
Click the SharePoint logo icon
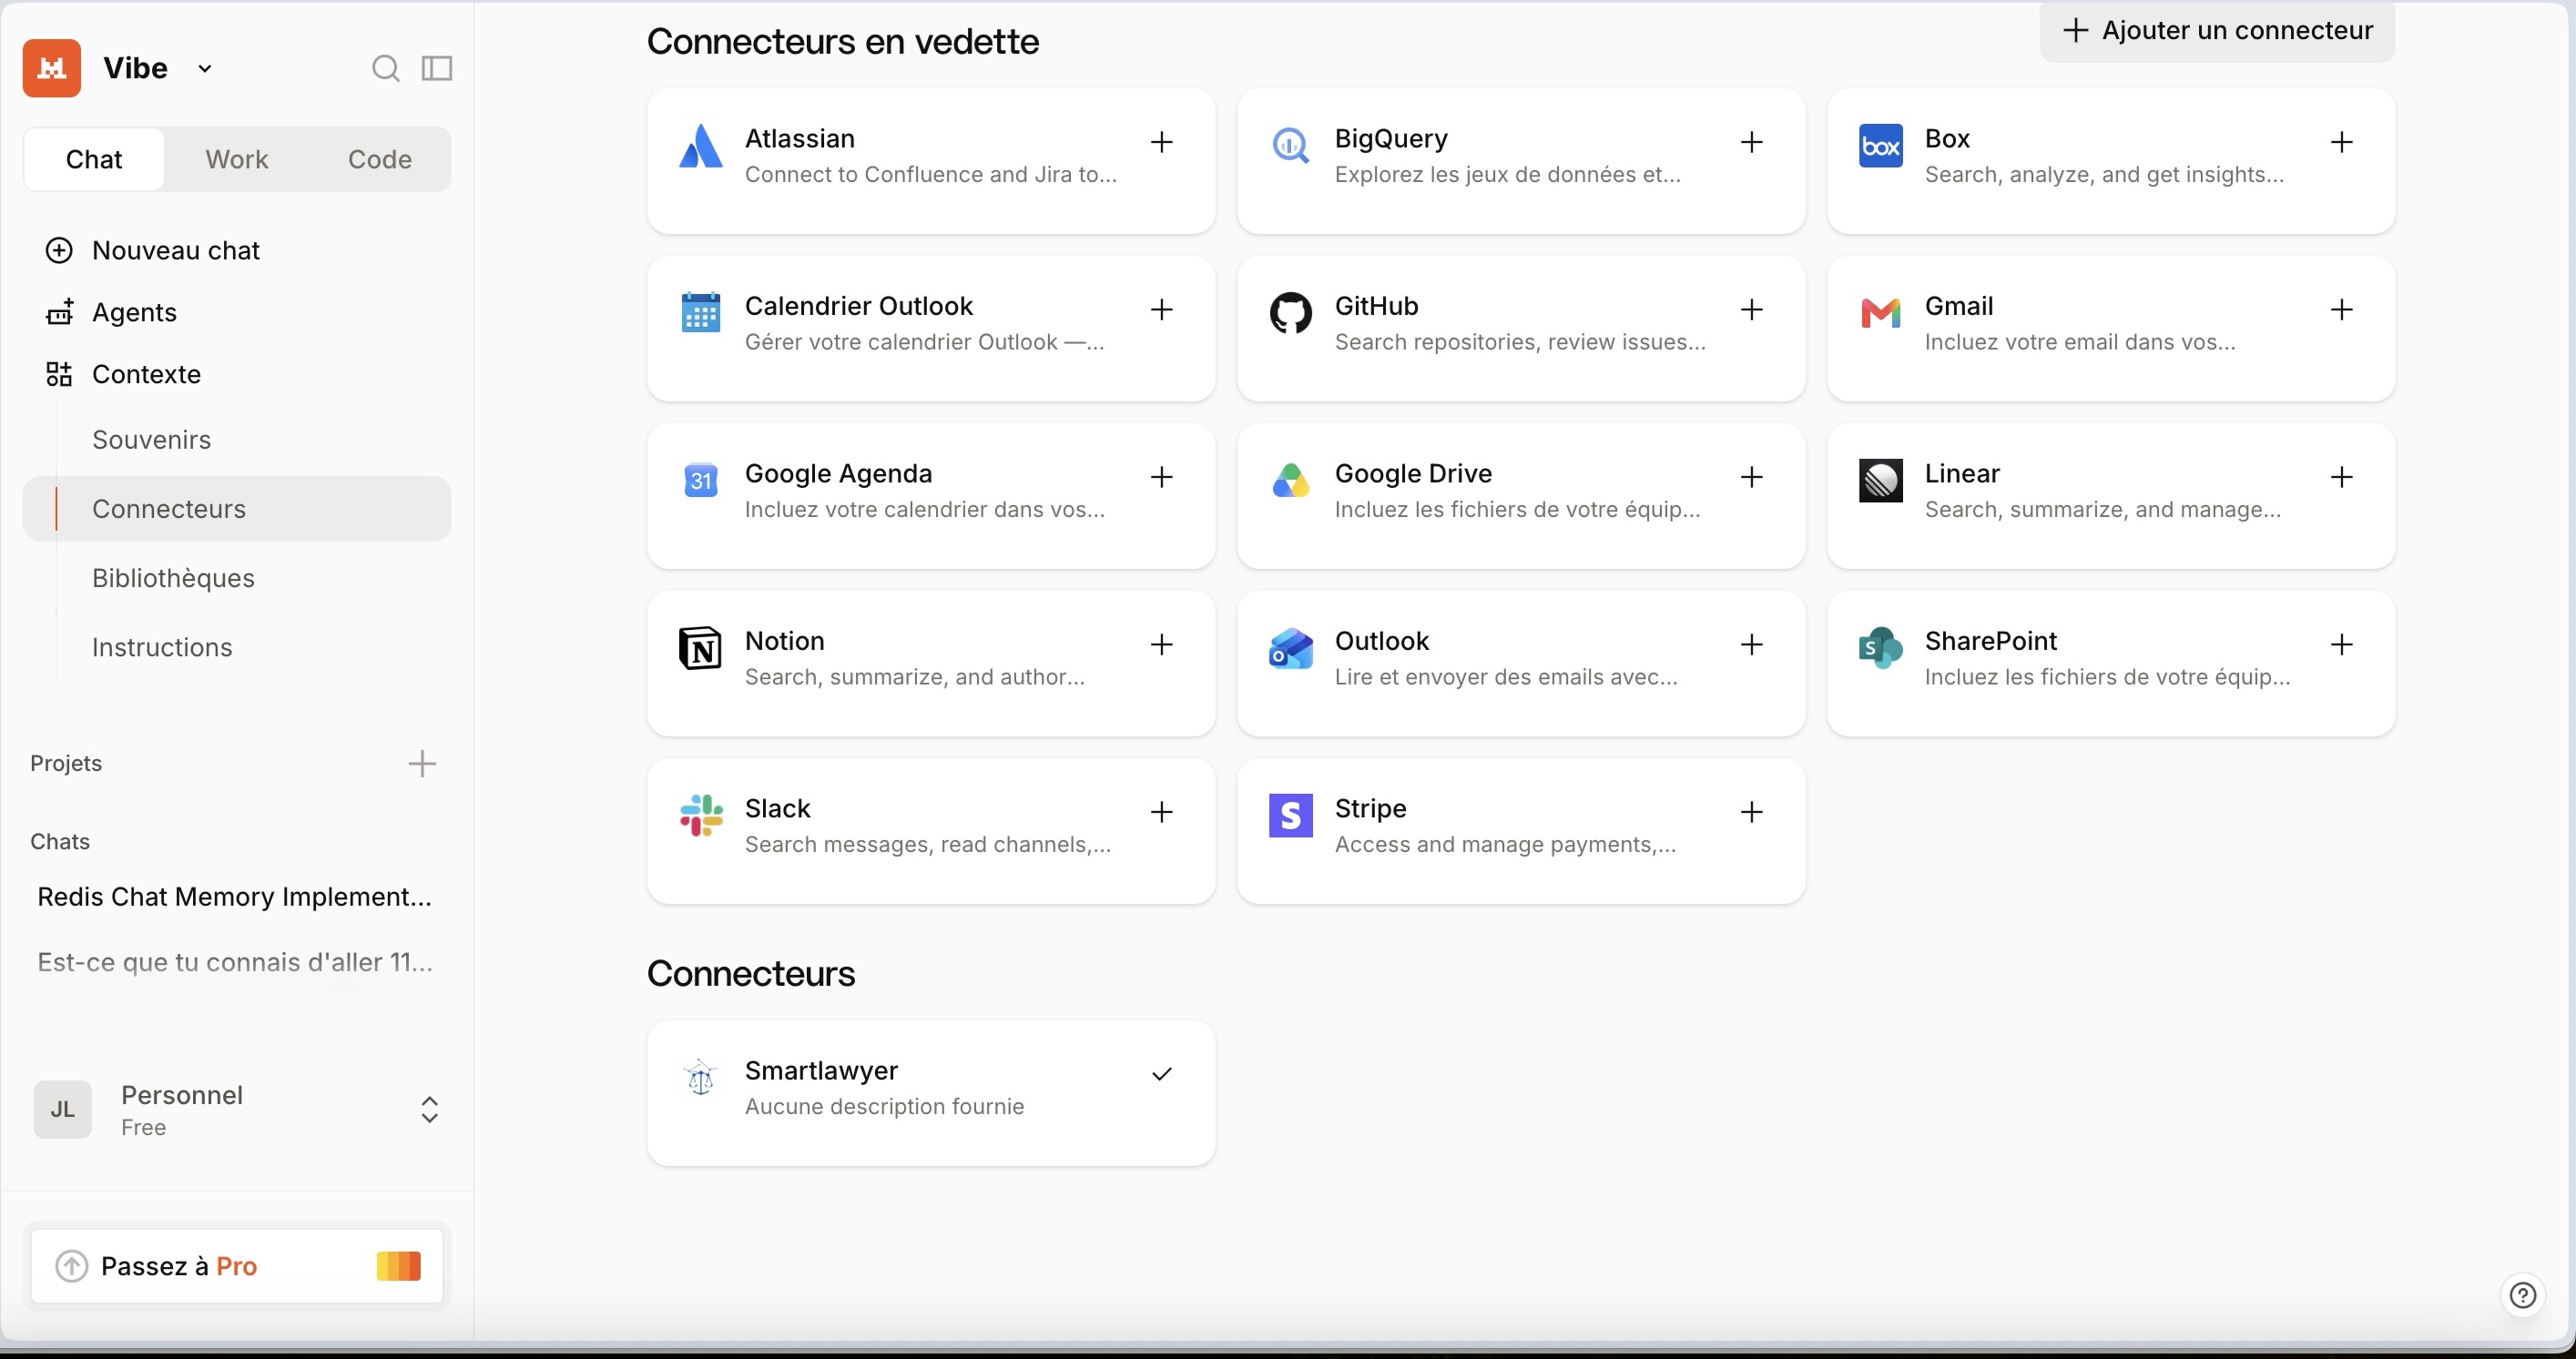pyautogui.click(x=1880, y=648)
